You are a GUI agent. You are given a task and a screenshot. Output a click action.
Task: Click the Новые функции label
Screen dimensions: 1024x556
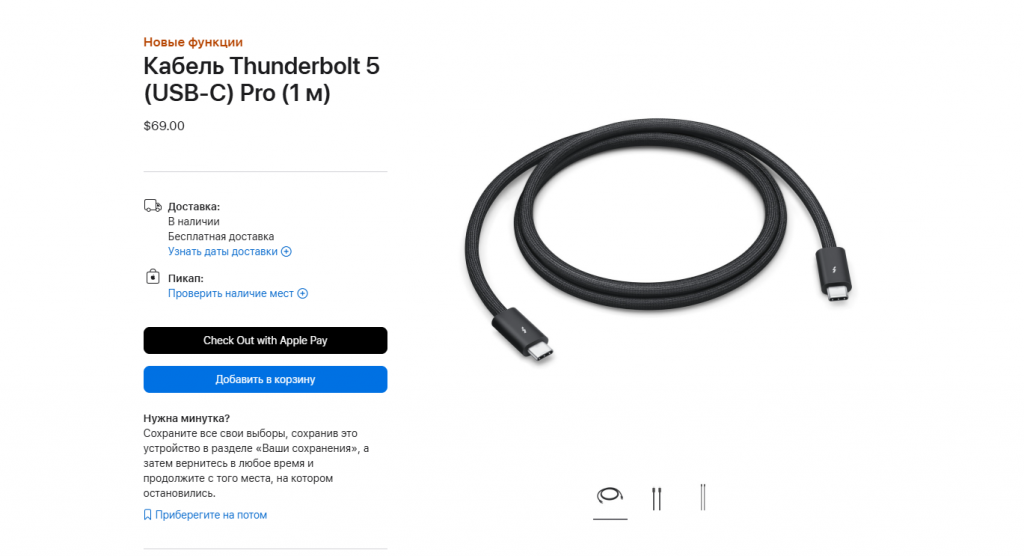click(x=193, y=42)
